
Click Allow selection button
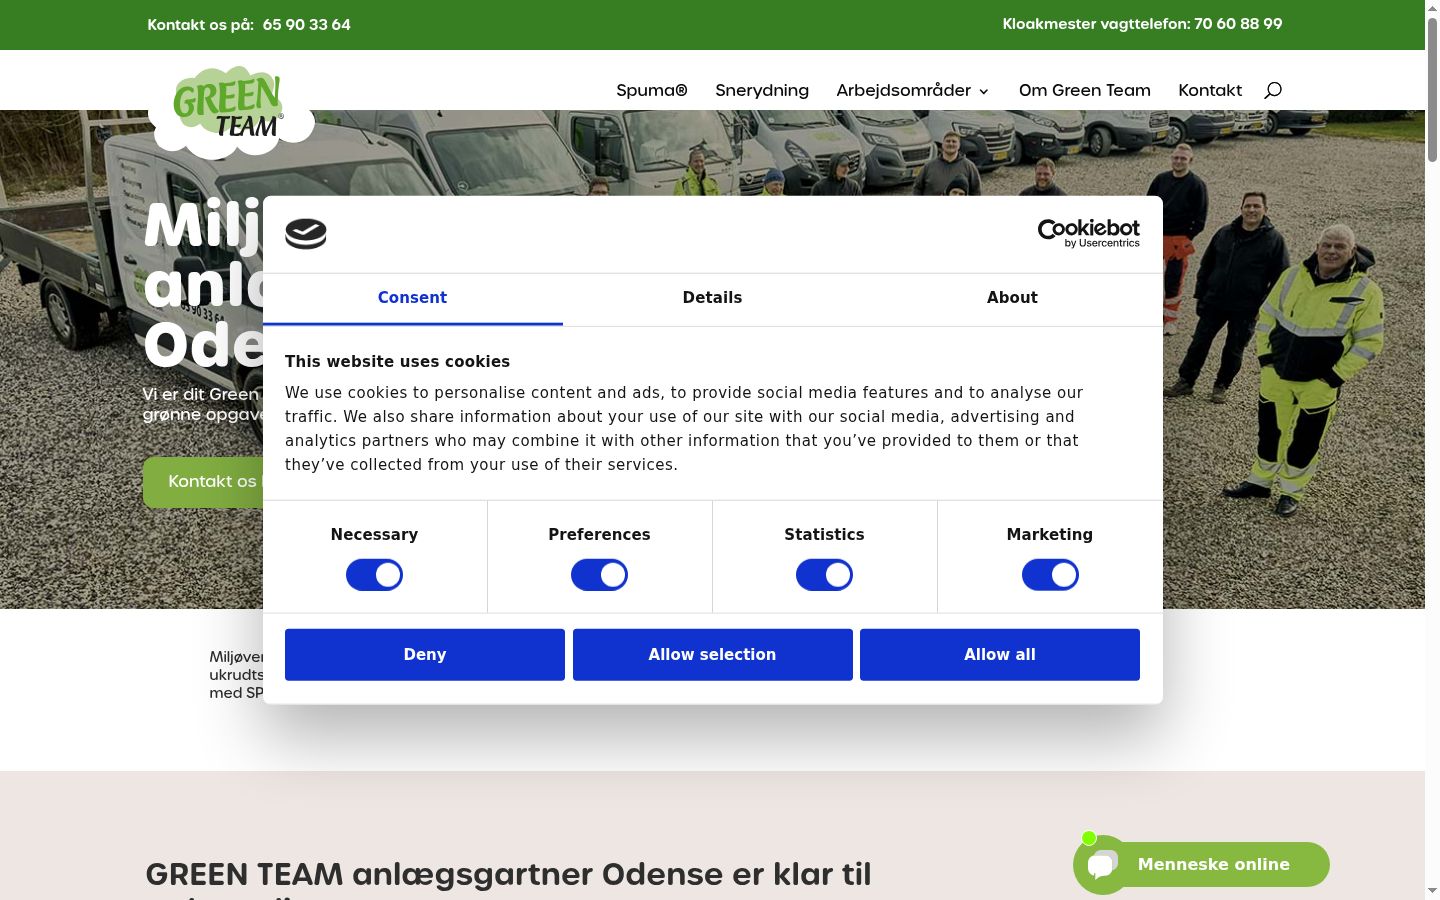coord(712,655)
